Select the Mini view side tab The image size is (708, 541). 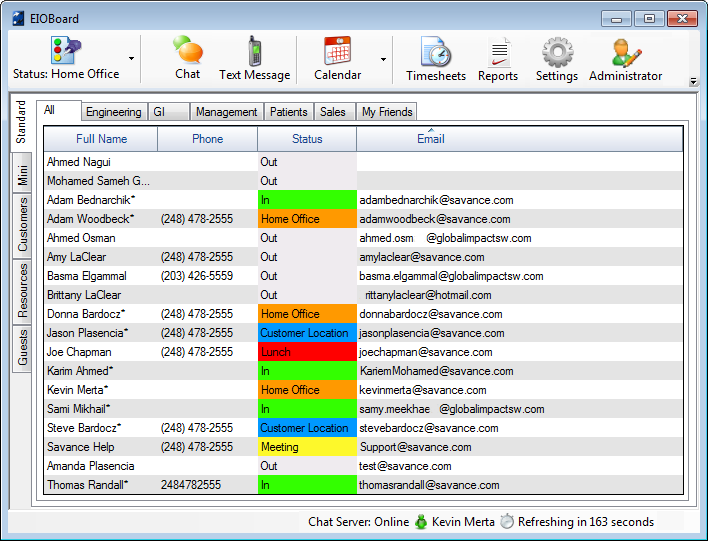point(22,176)
